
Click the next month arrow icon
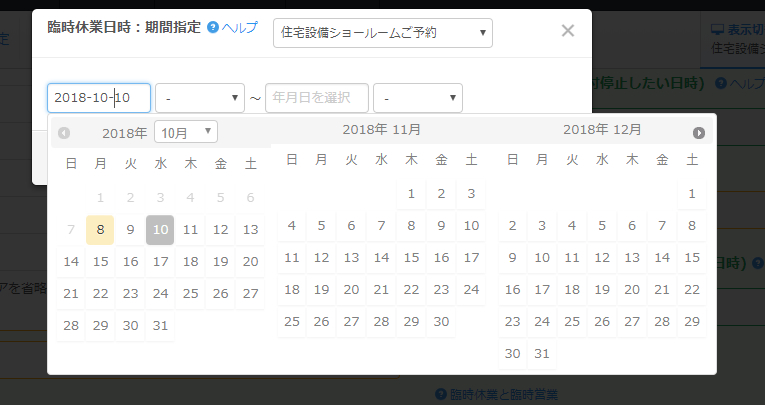coord(698,133)
